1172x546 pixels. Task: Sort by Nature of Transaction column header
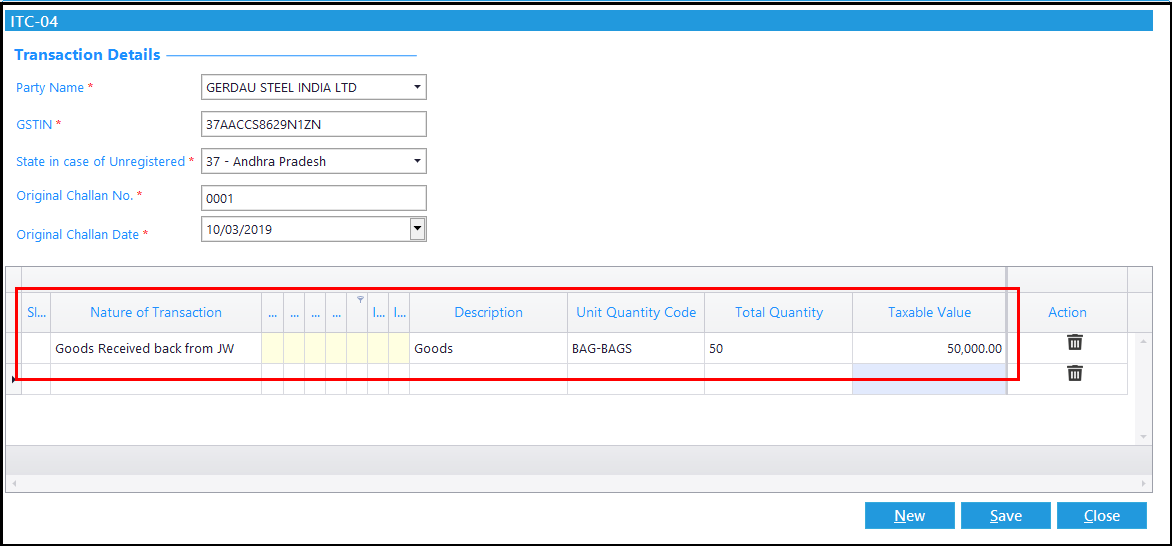pos(156,313)
